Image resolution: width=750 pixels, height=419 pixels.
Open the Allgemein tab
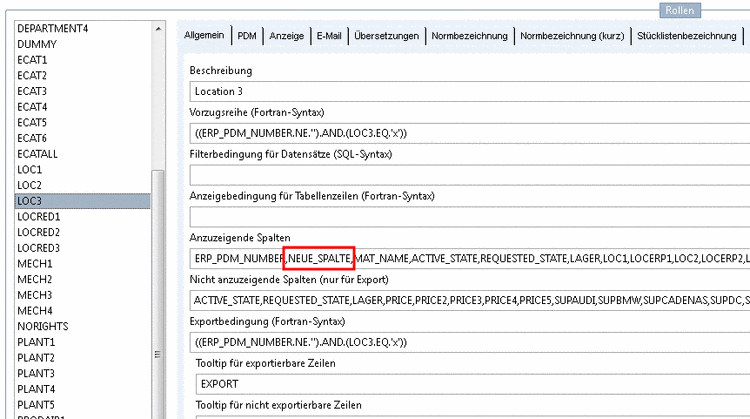(x=207, y=36)
